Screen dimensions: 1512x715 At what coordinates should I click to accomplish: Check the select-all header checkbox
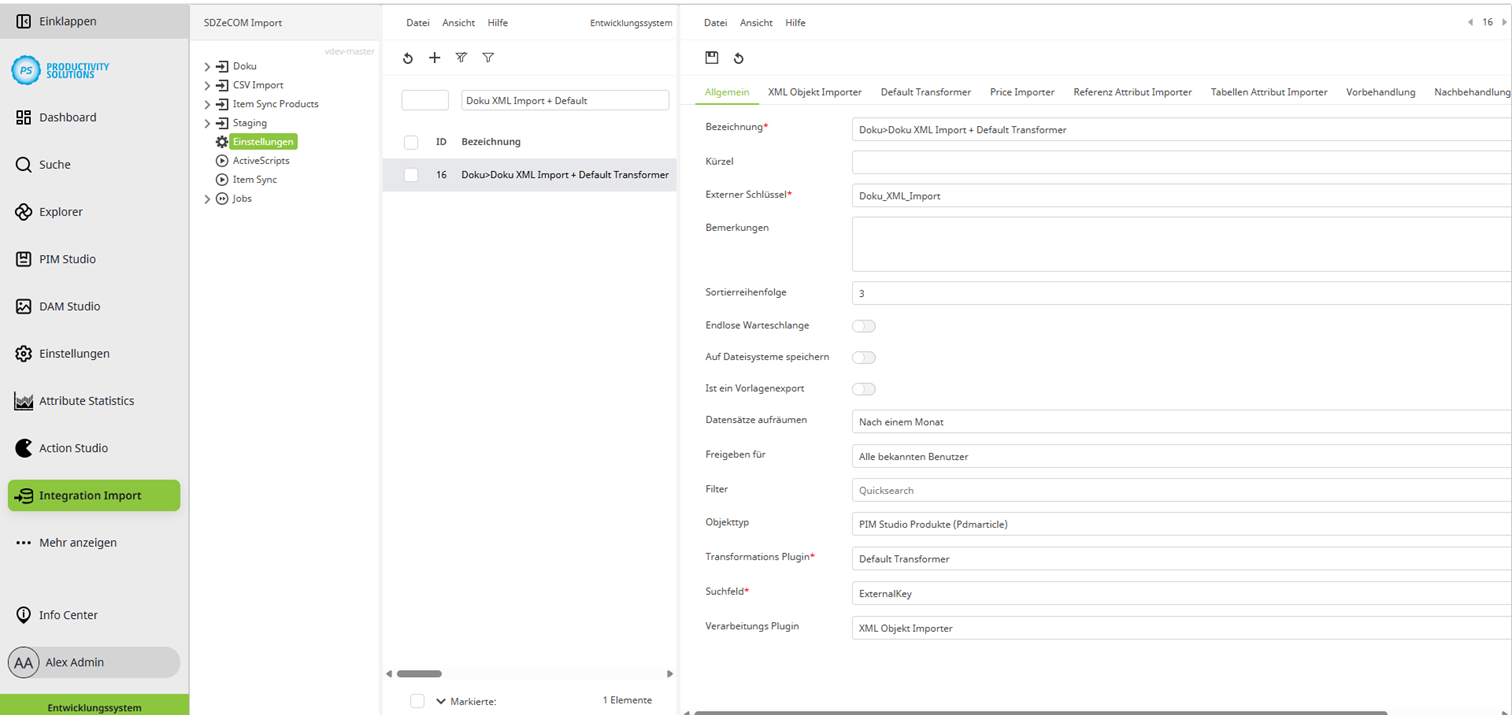pyautogui.click(x=411, y=142)
